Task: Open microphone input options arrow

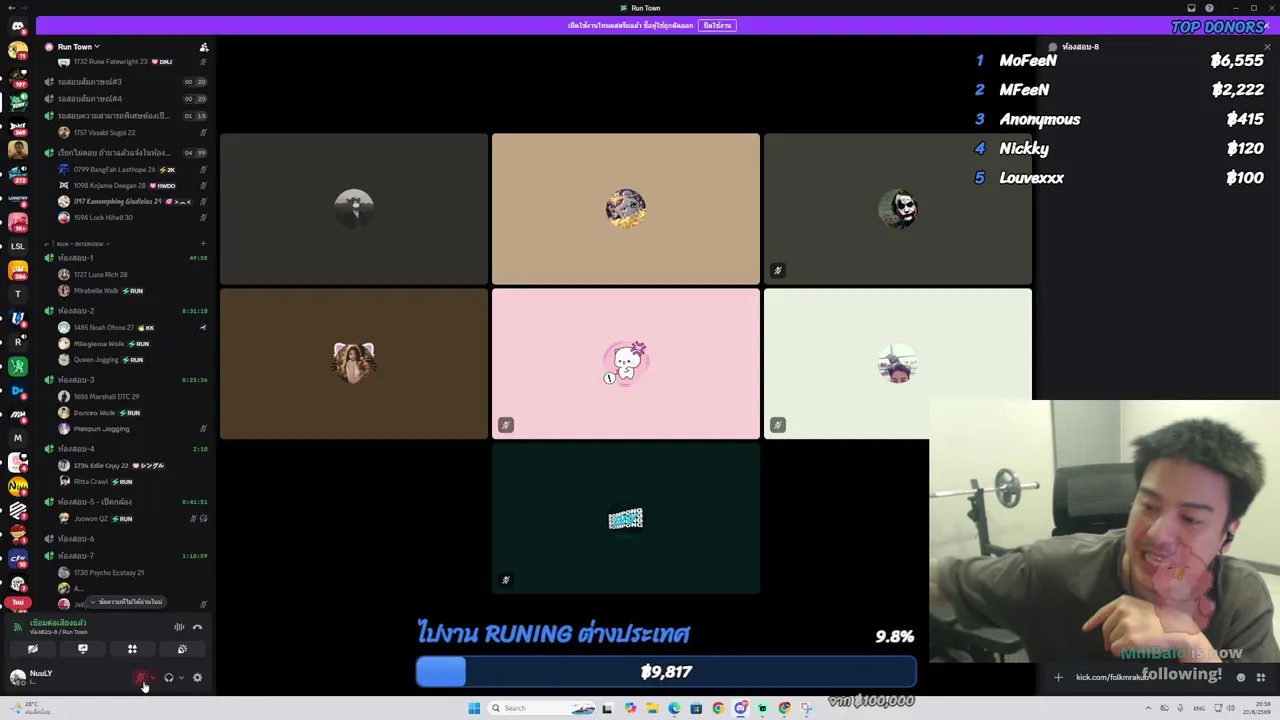Action: [153, 678]
